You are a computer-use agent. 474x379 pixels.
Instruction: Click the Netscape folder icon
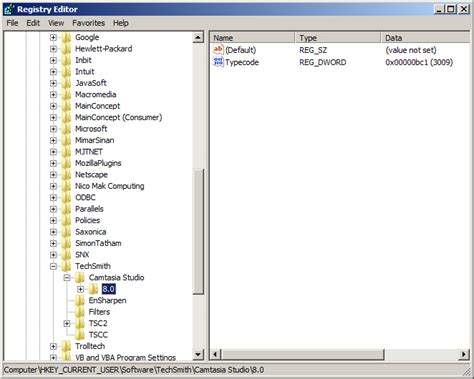click(x=67, y=175)
